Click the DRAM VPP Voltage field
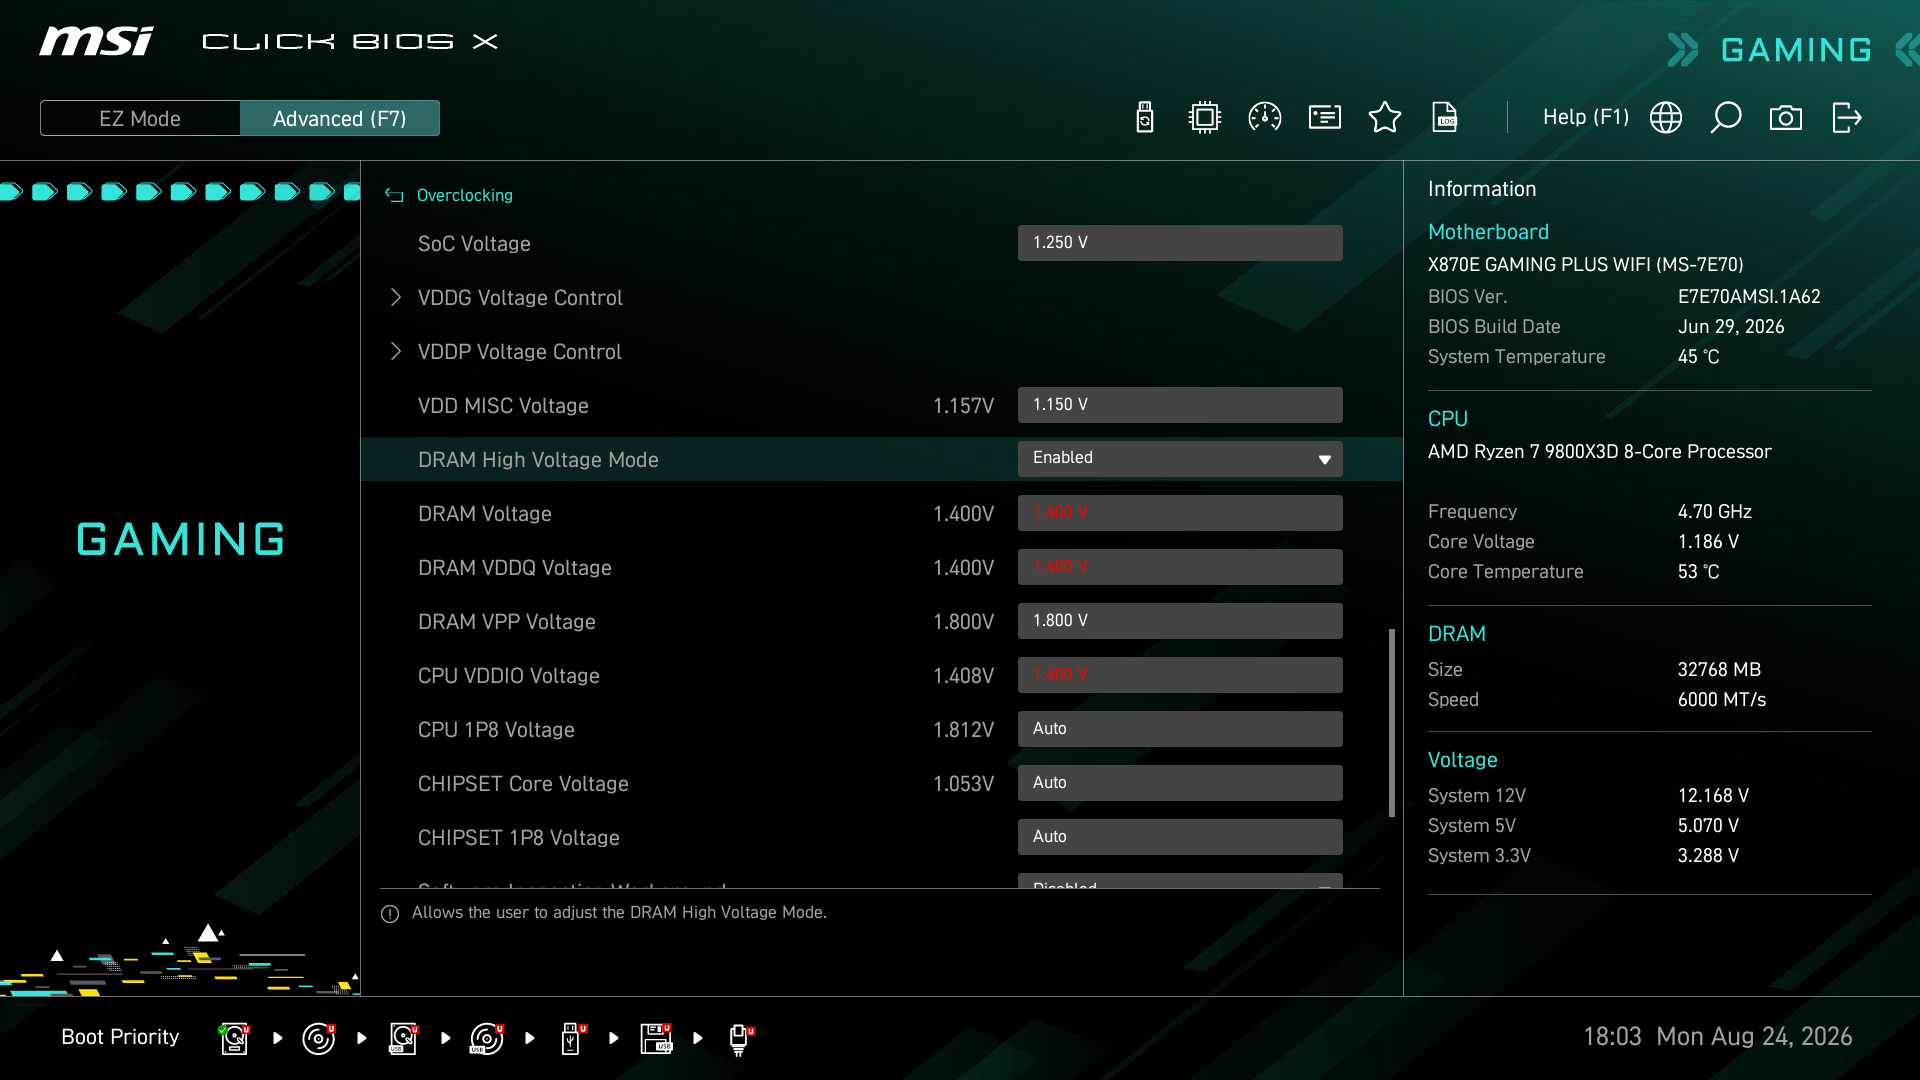The width and height of the screenshot is (1920, 1080). [1180, 621]
